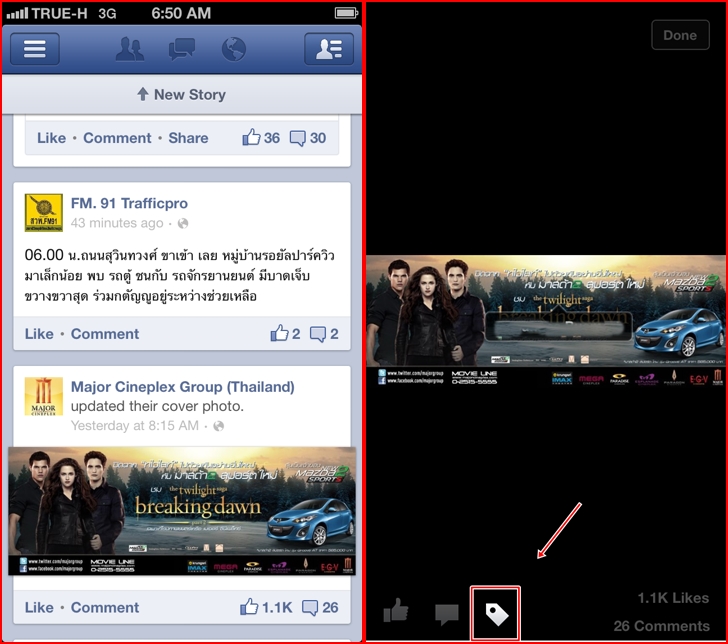View 26 comments bubble in feed
This screenshot has width=728, height=644.
[320, 607]
